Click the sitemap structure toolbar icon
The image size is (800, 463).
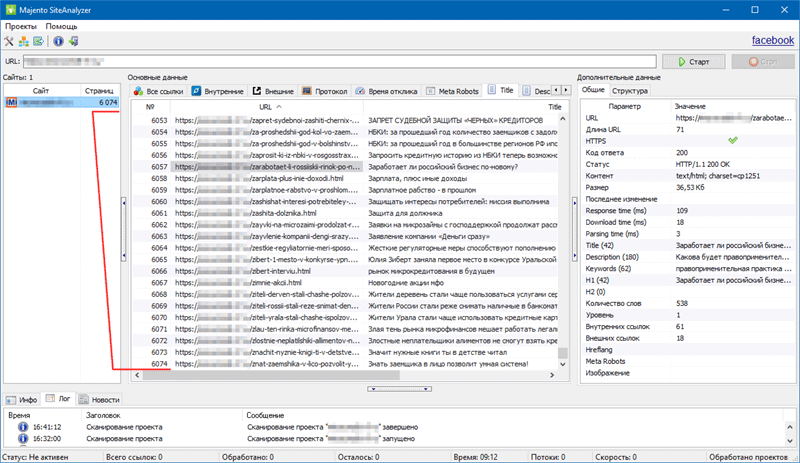tap(23, 41)
